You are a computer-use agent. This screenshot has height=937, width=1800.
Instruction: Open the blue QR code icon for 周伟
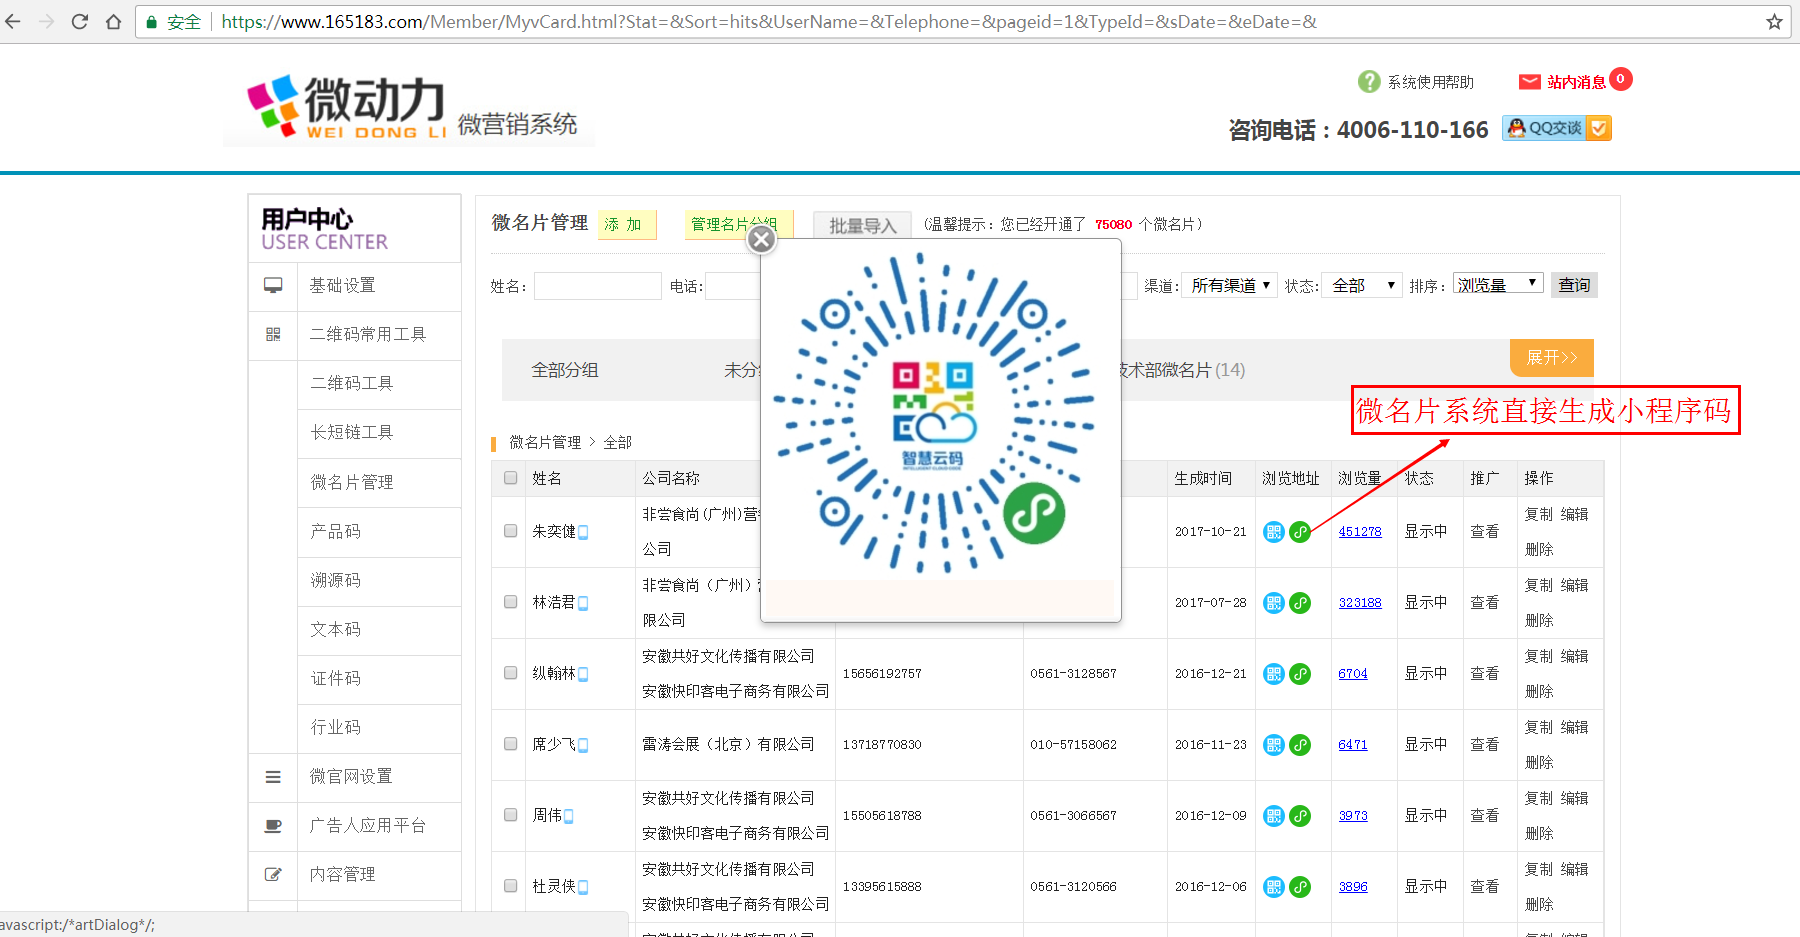point(1273,816)
